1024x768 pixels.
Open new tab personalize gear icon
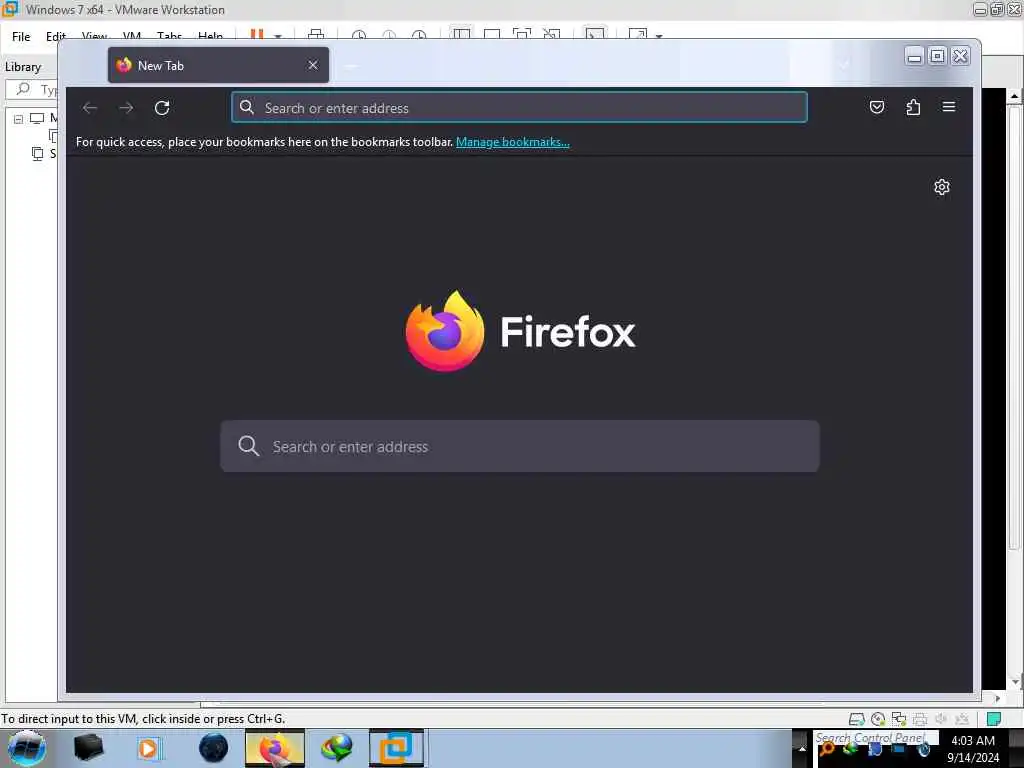click(942, 187)
